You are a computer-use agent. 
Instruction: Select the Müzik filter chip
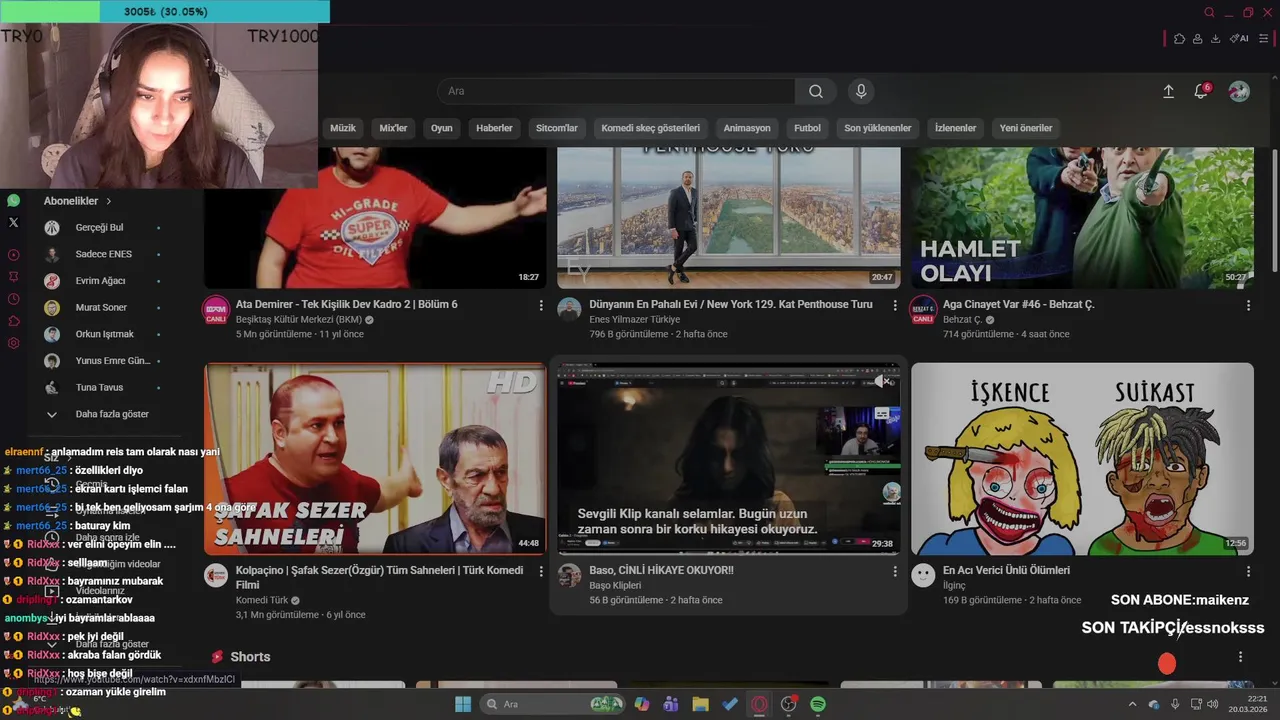point(343,128)
